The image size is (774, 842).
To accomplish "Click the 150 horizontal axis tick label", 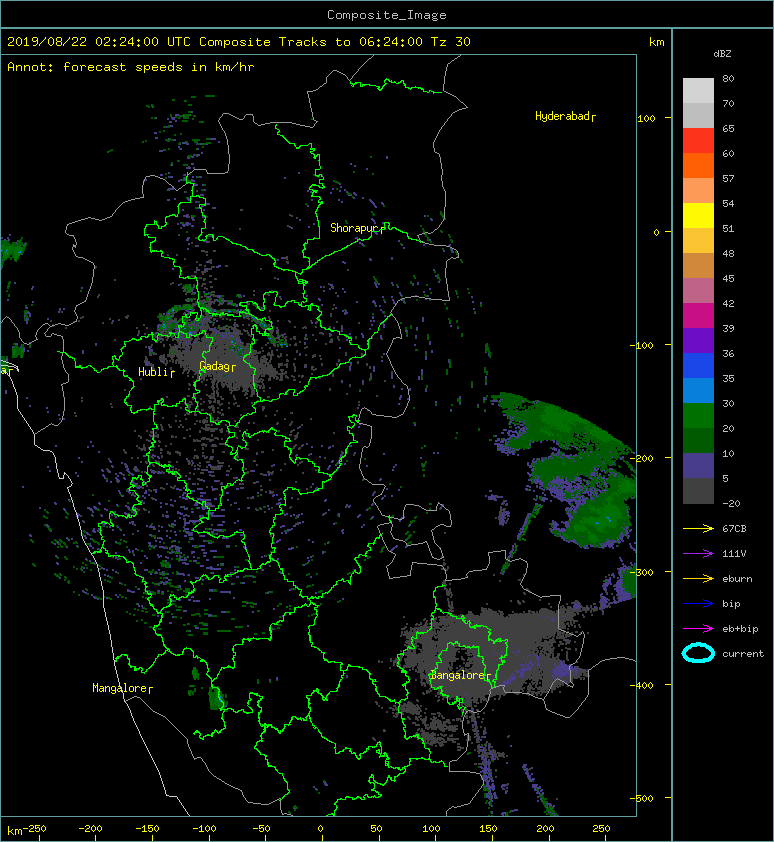I will coord(488,829).
